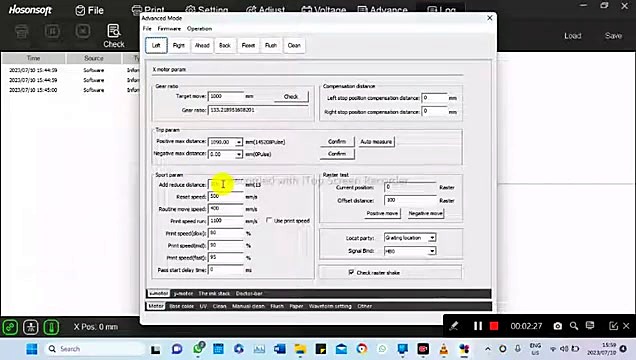Click the Reset speed input field
The height and width of the screenshot is (360, 636).
click(226, 197)
